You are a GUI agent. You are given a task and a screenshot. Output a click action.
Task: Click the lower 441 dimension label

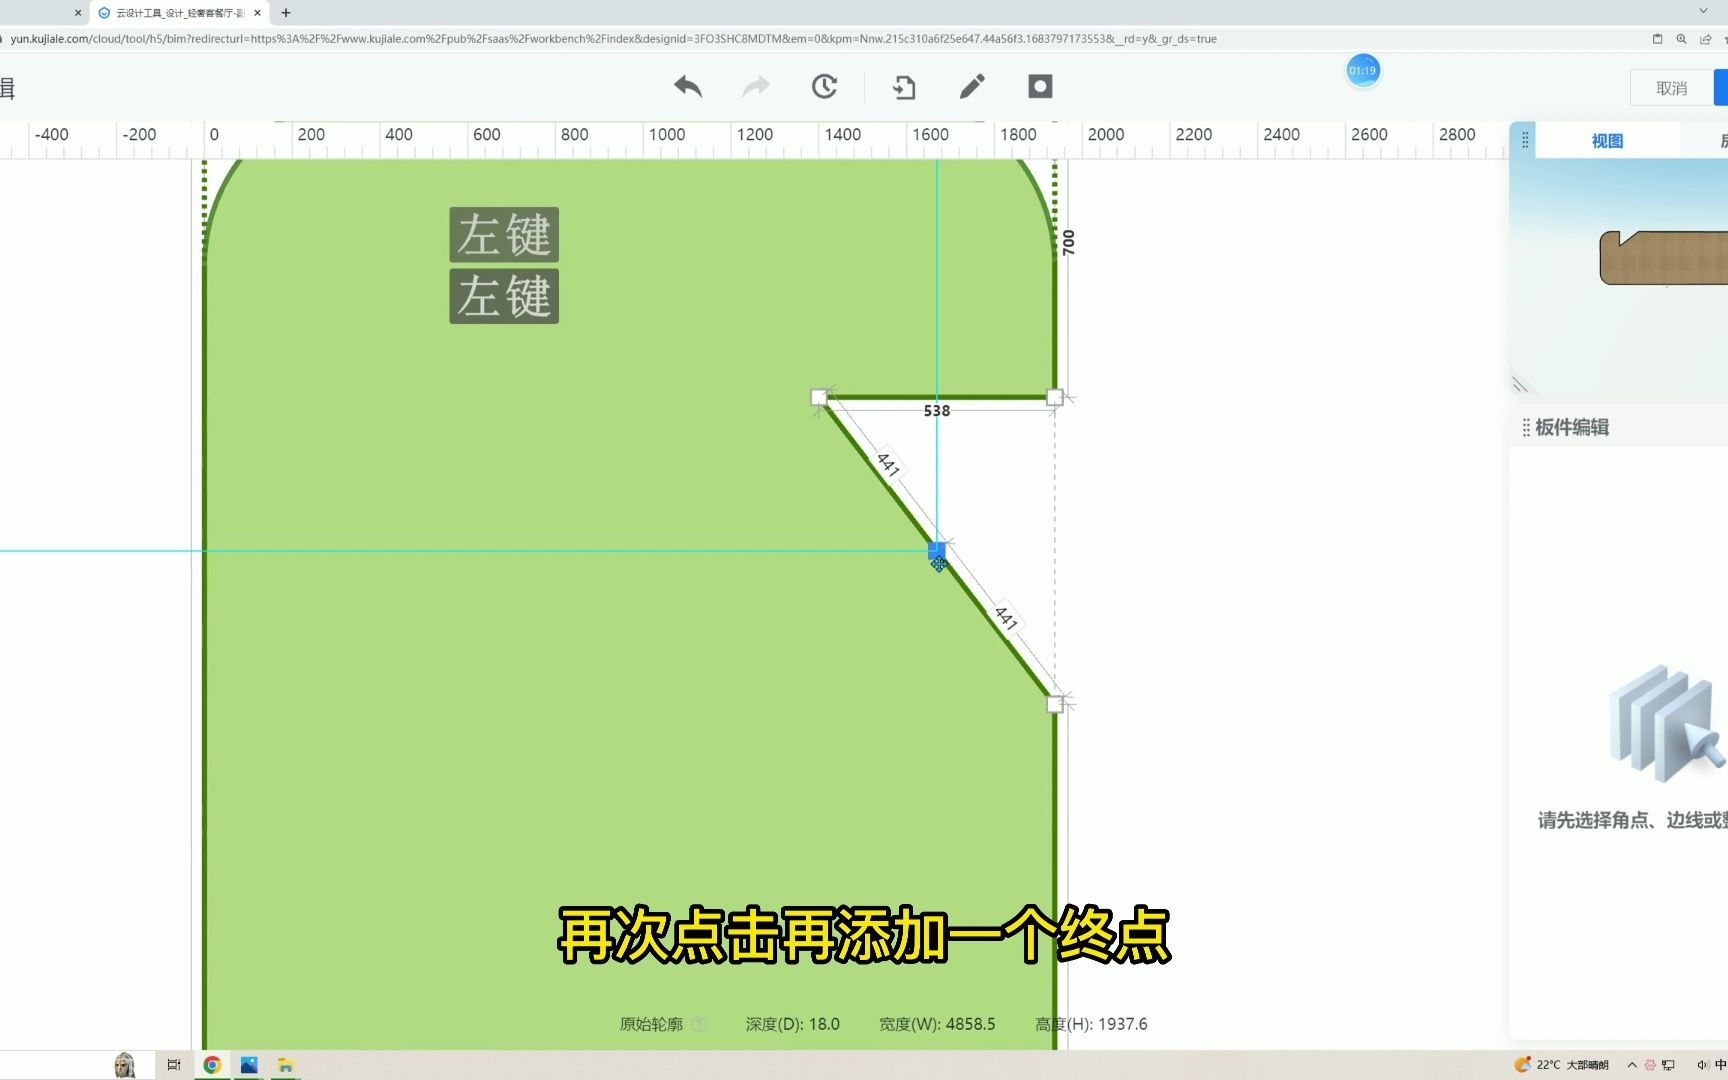[1006, 618]
